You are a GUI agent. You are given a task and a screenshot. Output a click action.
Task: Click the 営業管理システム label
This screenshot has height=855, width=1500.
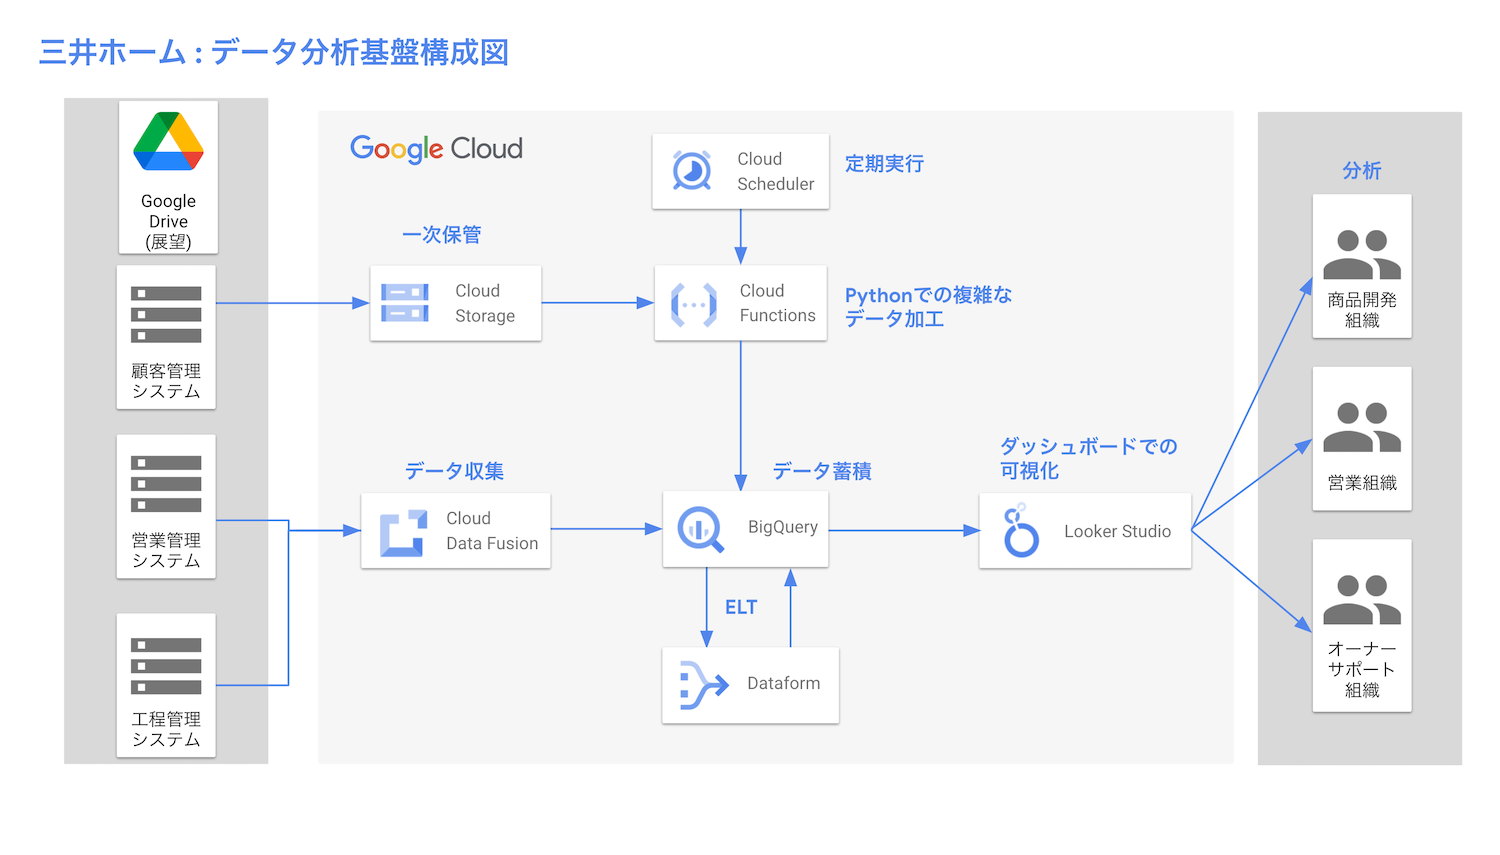pos(166,550)
